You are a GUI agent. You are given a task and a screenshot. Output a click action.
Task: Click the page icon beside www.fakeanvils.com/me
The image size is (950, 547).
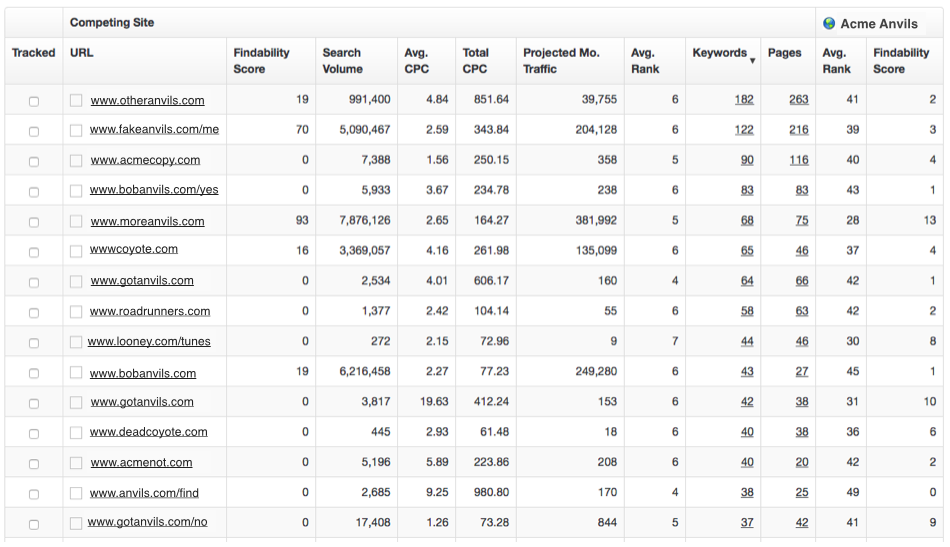click(76, 130)
